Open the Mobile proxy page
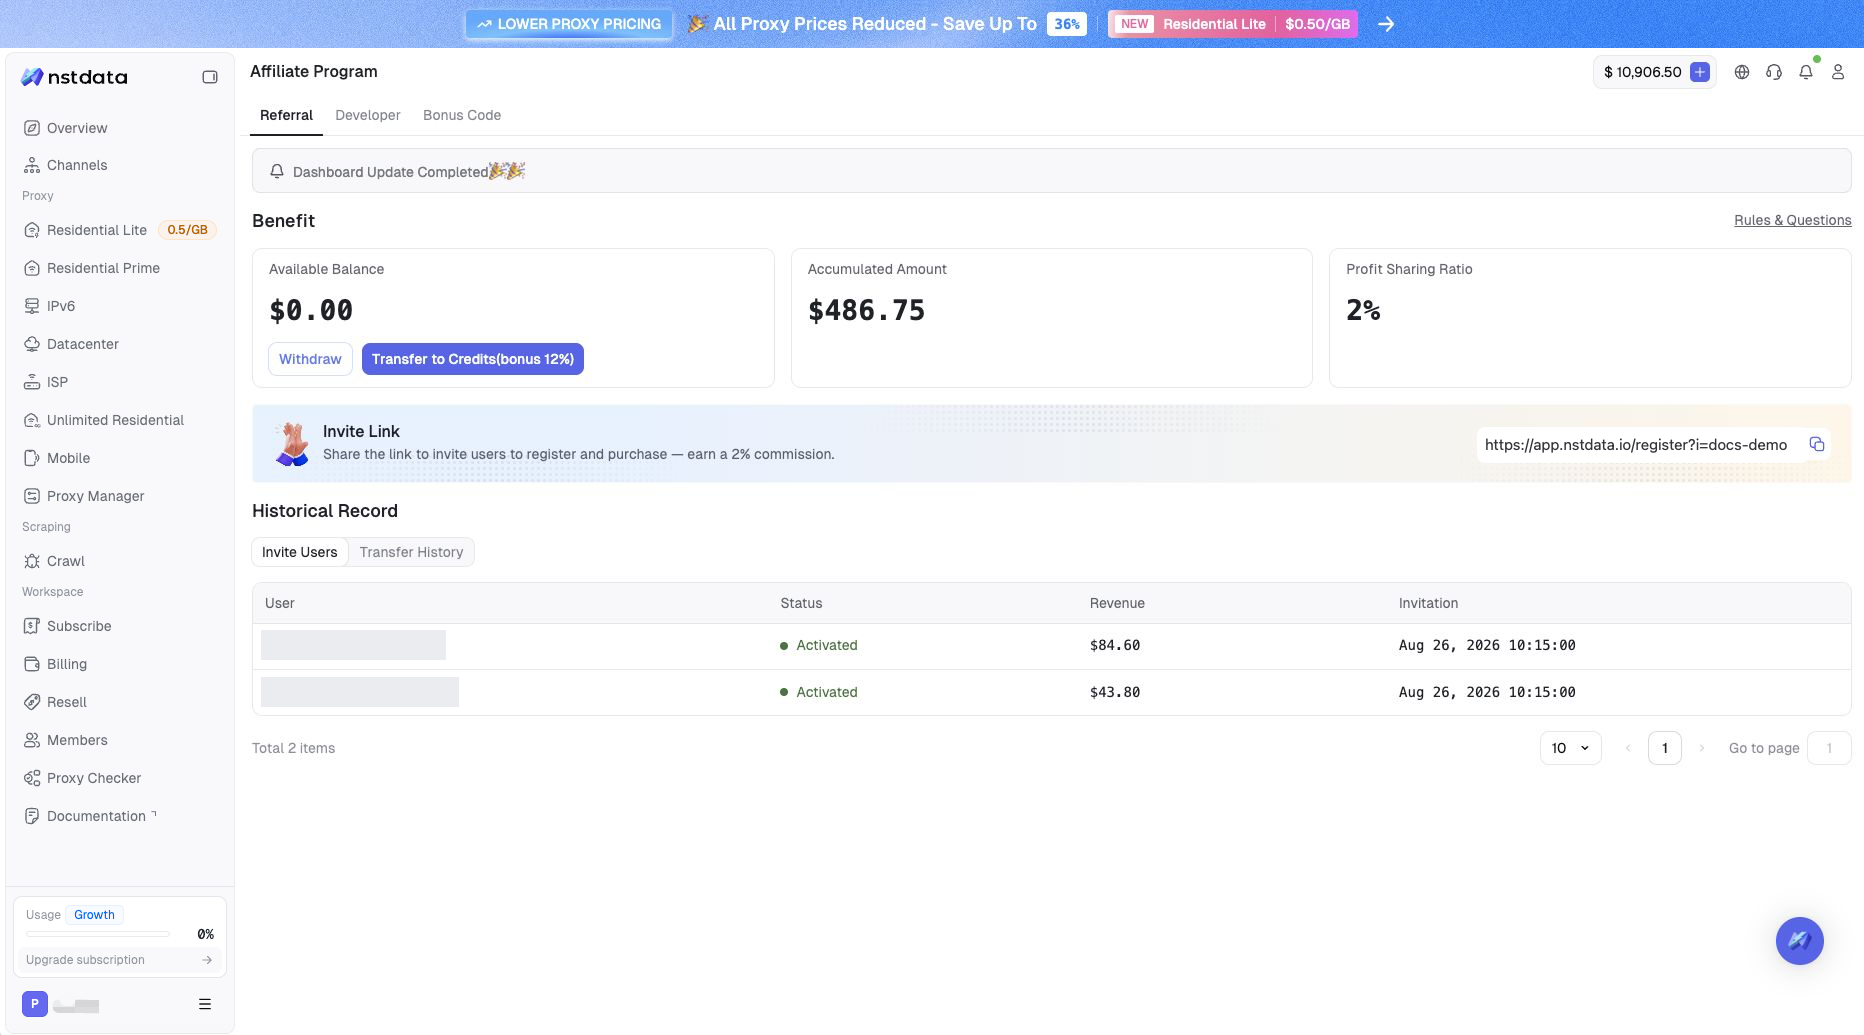1864x1035 pixels. click(120, 458)
